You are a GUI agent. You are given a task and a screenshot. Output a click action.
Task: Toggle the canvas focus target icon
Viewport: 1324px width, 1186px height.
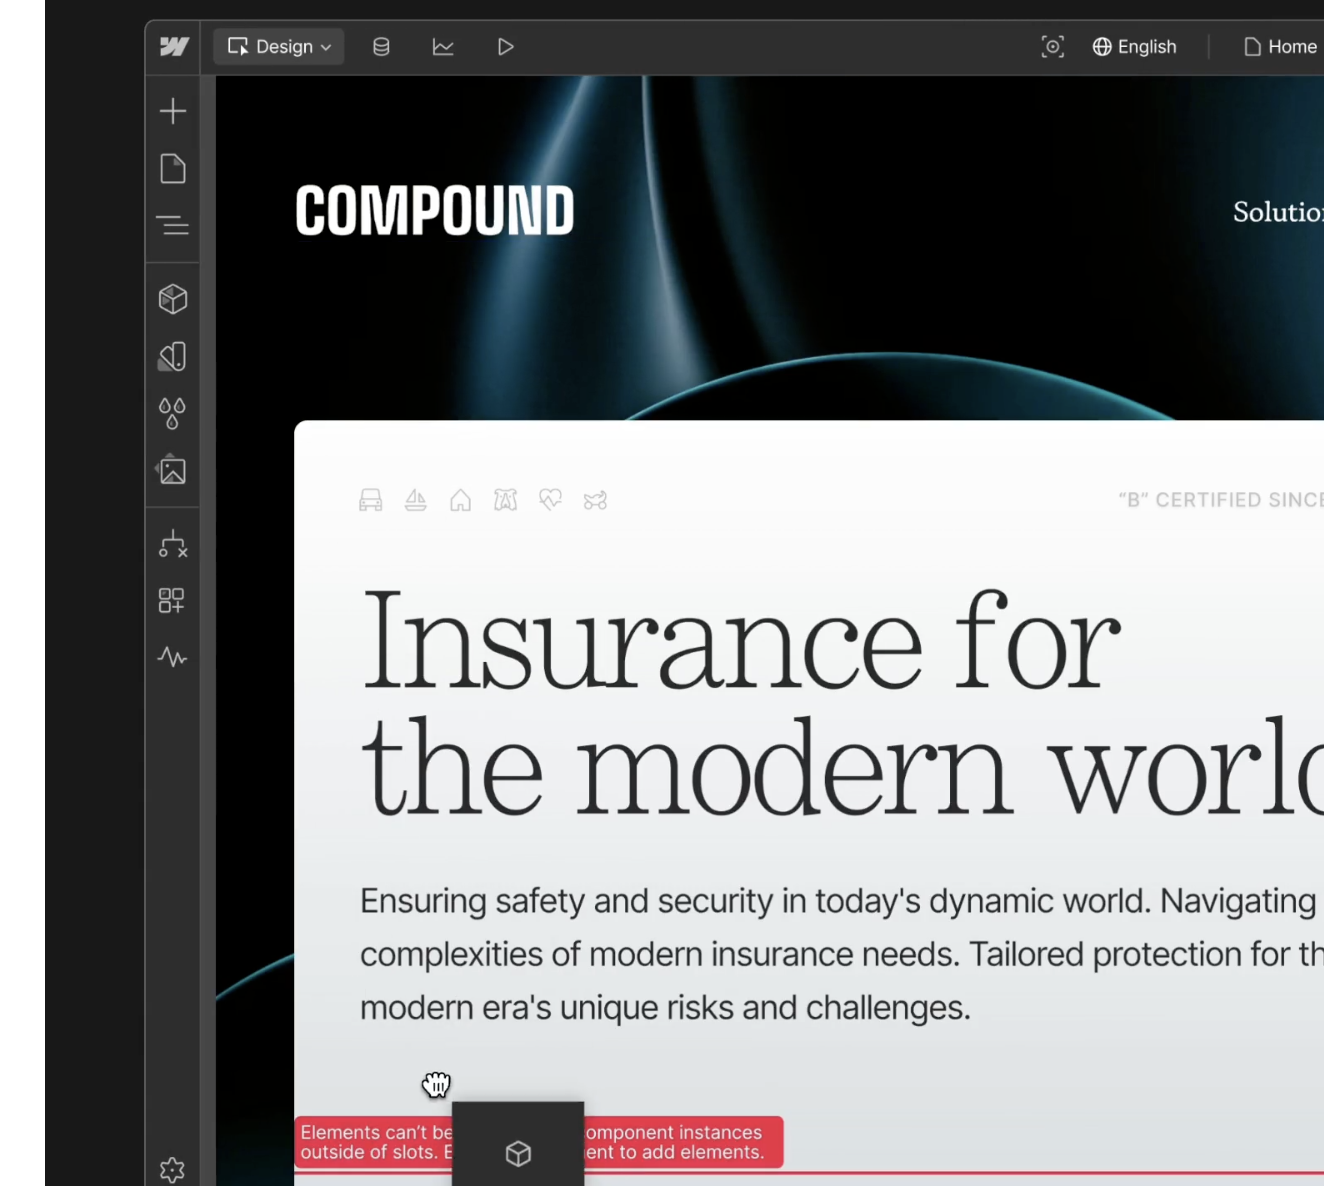tap(1053, 47)
